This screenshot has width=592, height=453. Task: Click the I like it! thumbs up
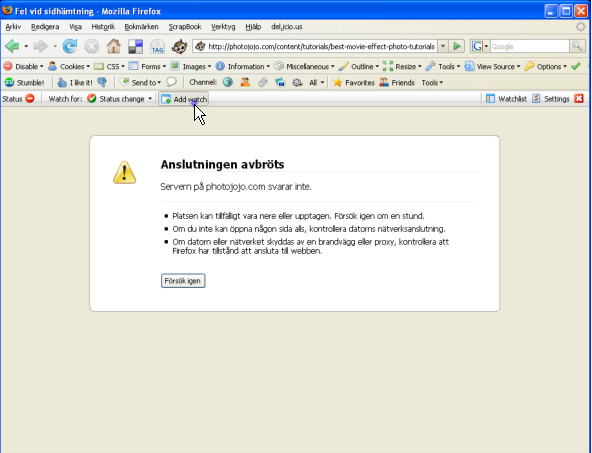pyautogui.click(x=75, y=82)
